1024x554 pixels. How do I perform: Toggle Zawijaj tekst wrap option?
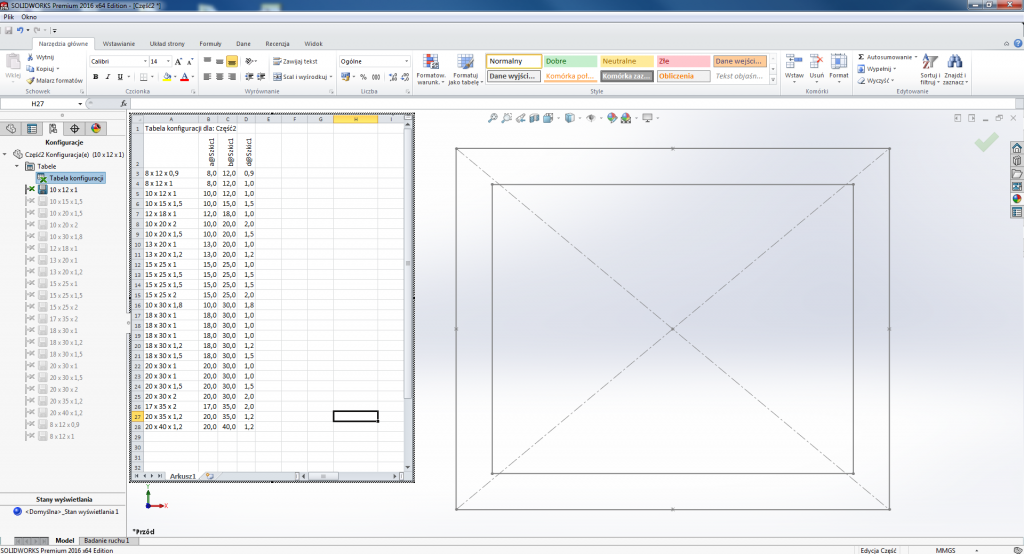point(292,61)
